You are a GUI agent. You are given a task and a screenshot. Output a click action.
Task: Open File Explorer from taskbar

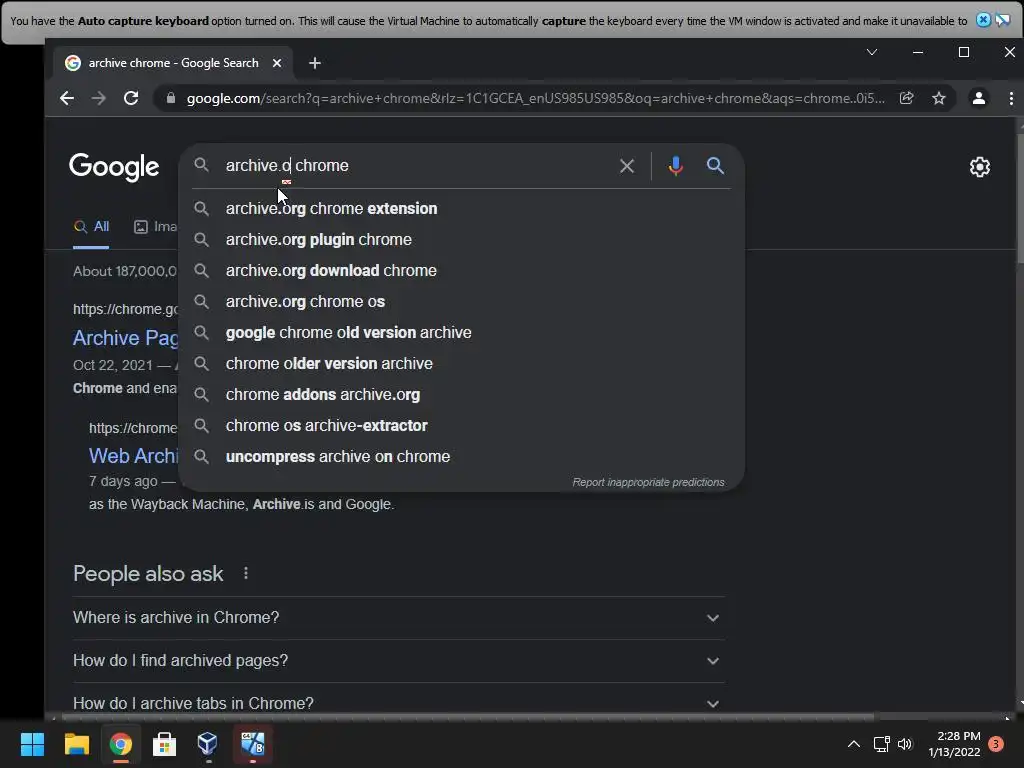coord(76,744)
